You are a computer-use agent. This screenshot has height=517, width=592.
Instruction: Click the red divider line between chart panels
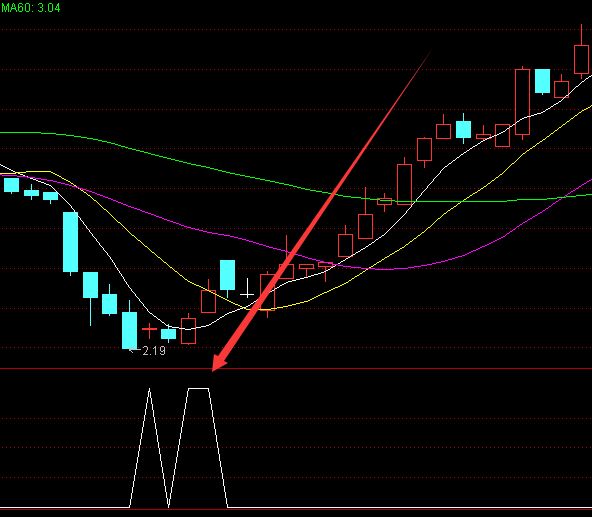click(x=296, y=369)
